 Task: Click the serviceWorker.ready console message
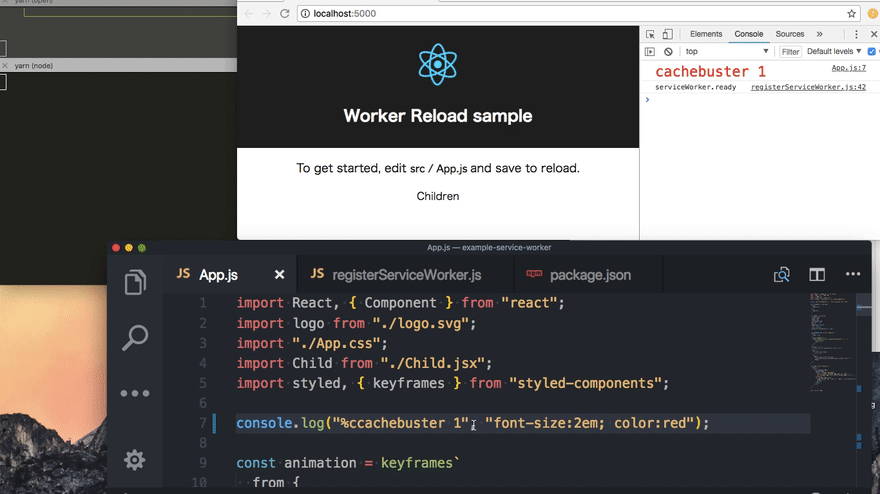pyautogui.click(x=695, y=87)
